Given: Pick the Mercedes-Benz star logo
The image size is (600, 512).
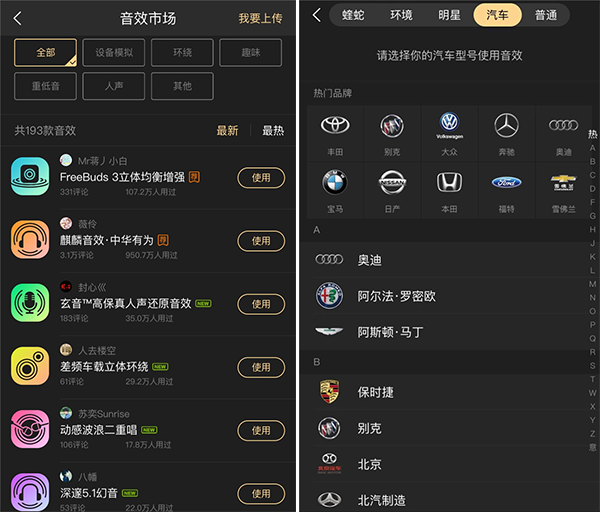Looking at the screenshot, I should [506, 125].
